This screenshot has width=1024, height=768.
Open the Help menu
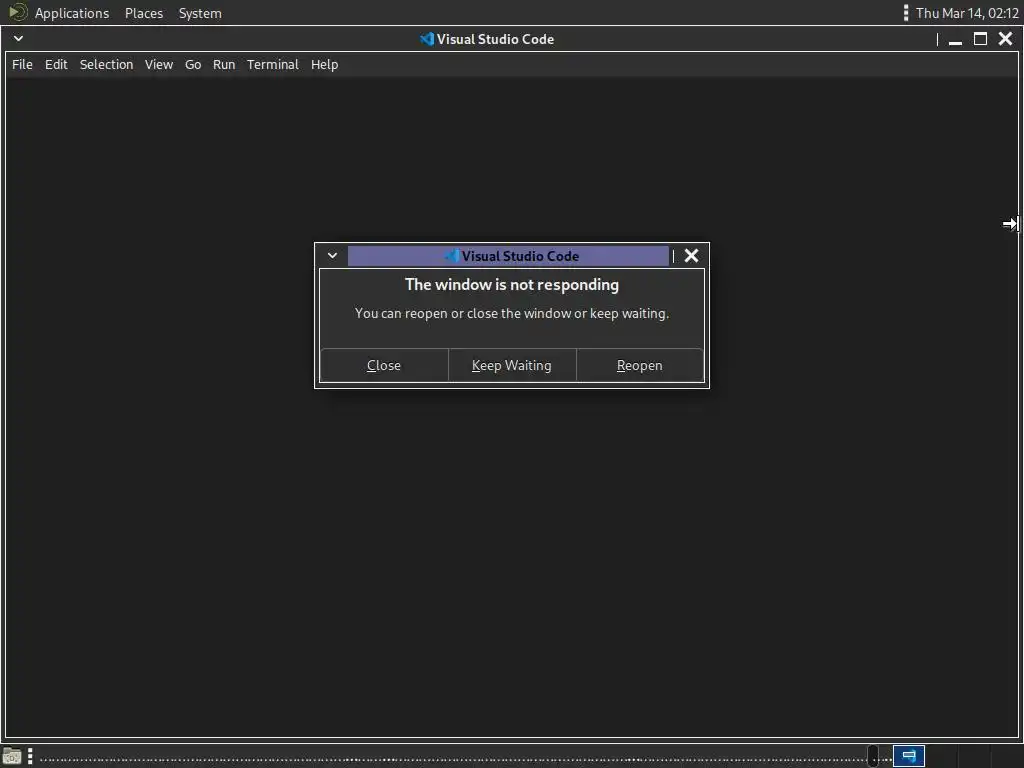325,65
